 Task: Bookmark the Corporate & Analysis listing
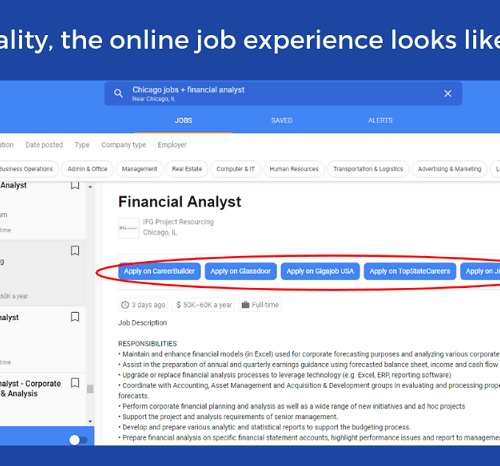pyautogui.click(x=75, y=382)
